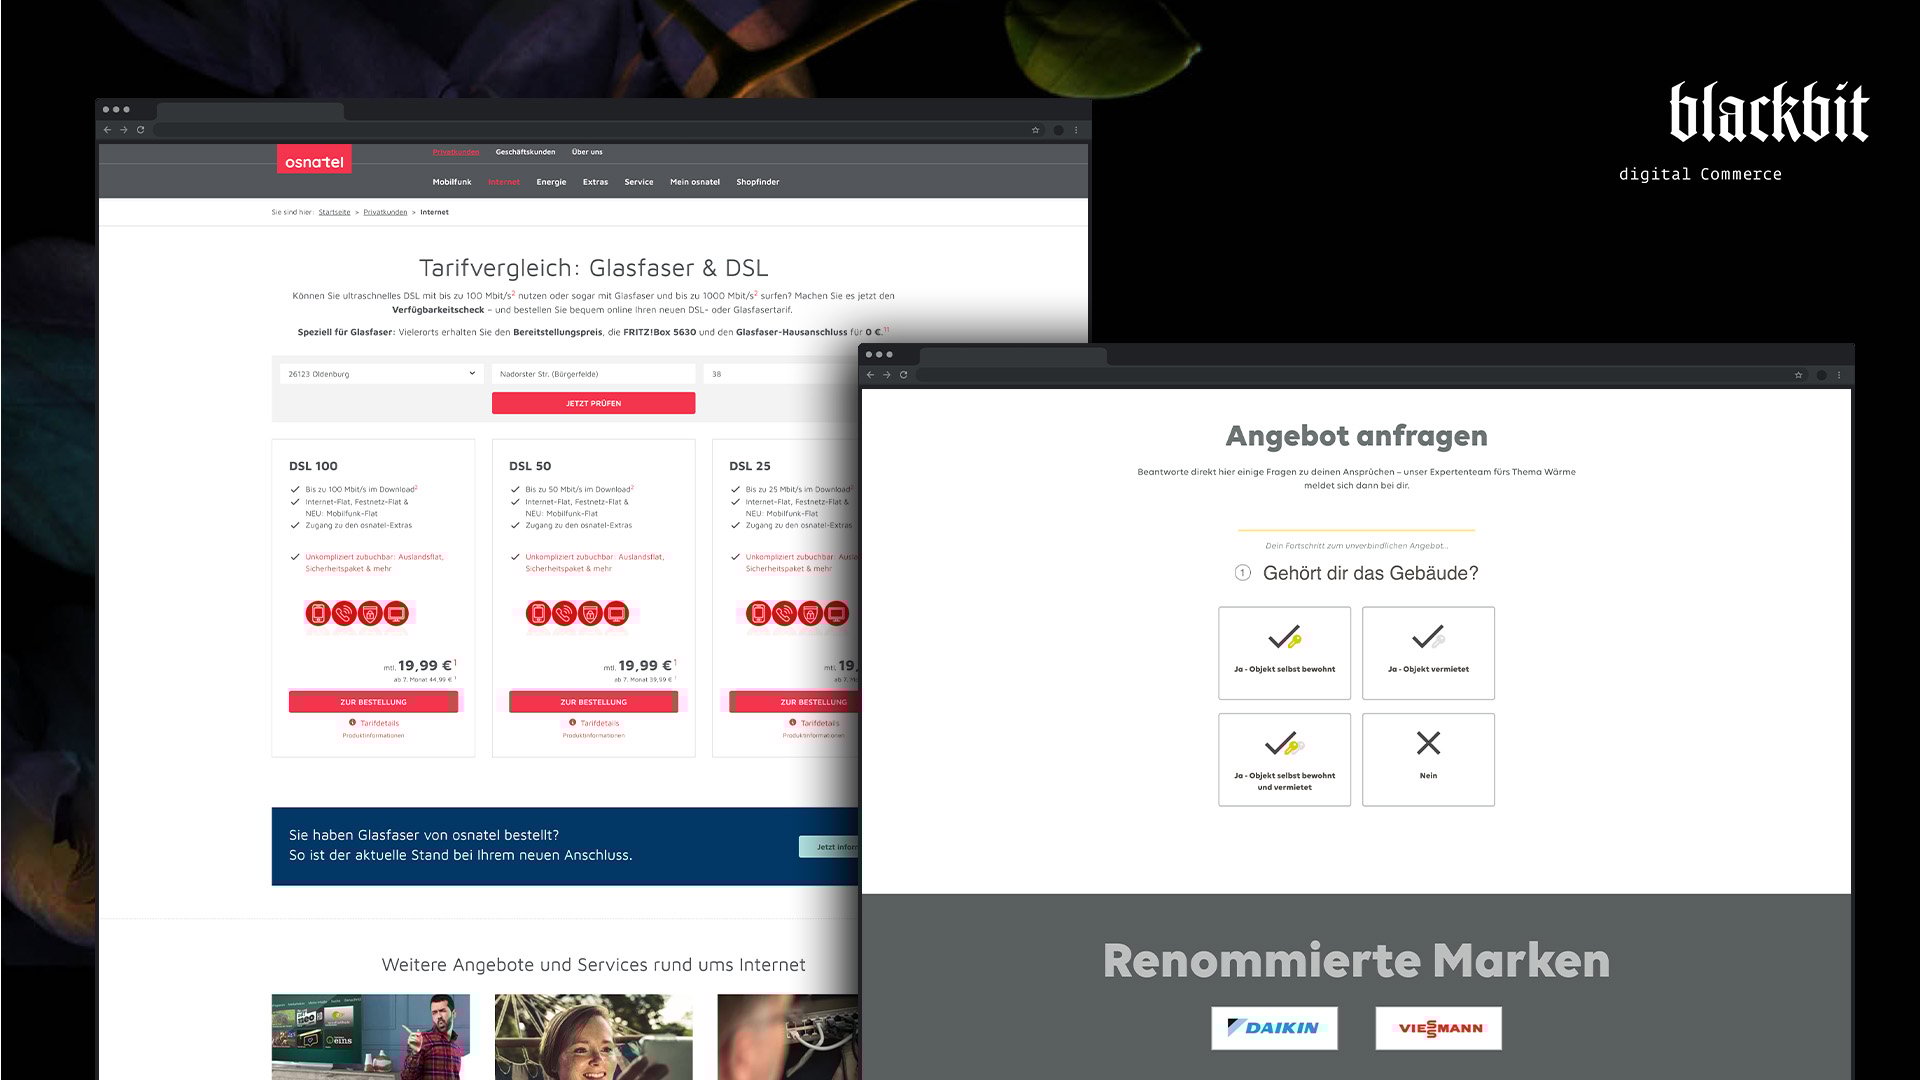Open the Energie navigation menu item
This screenshot has width=1920, height=1080.
click(551, 182)
